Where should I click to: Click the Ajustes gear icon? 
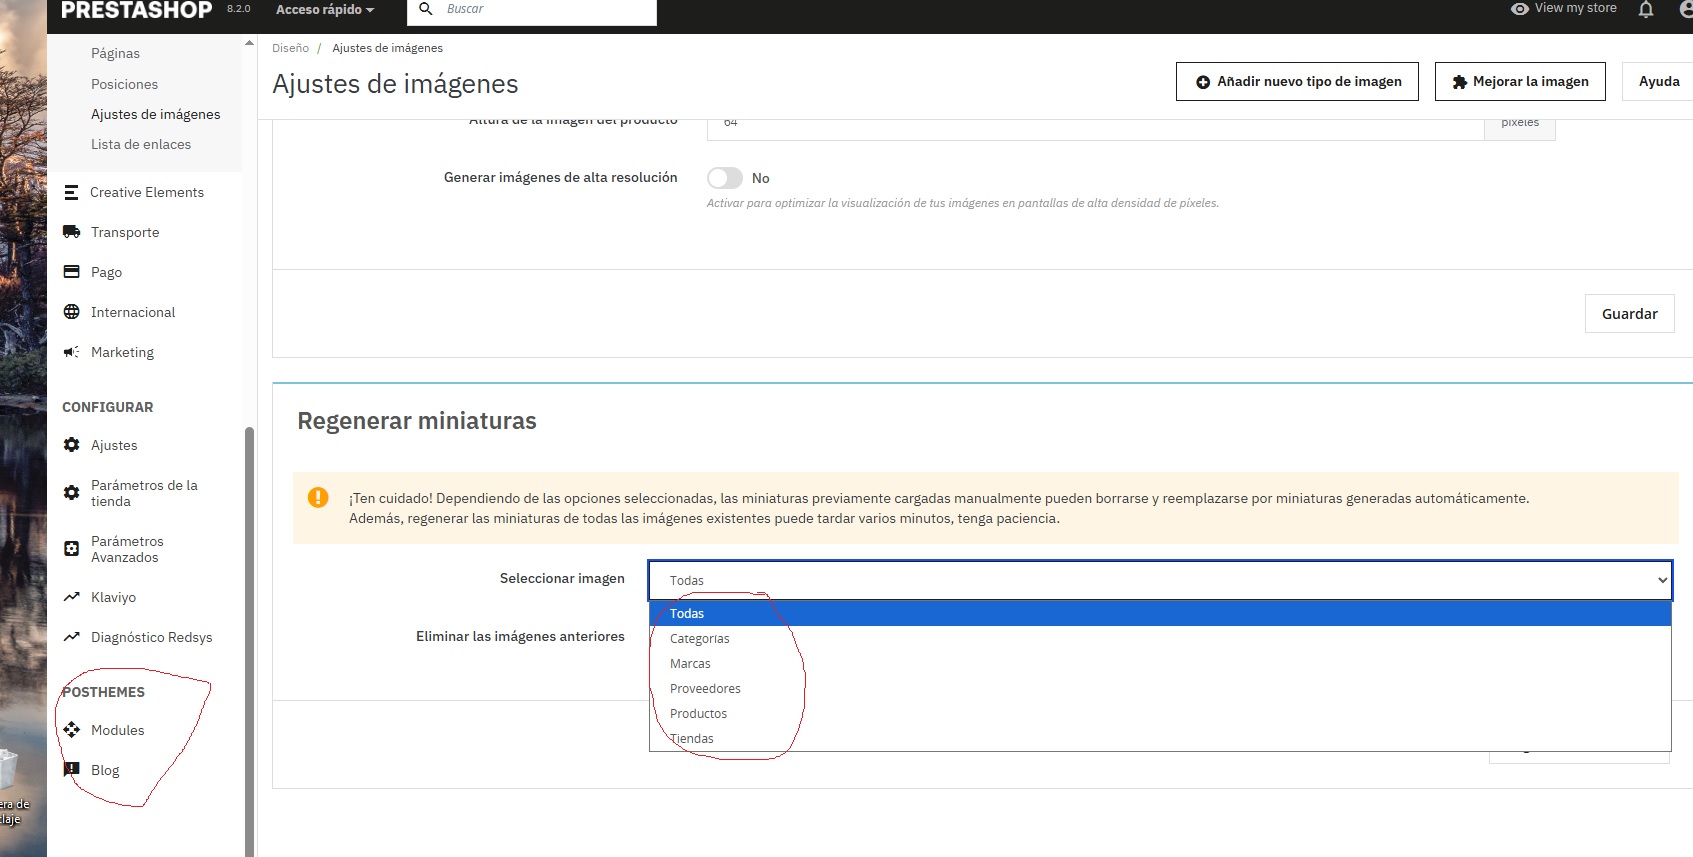[x=71, y=445]
